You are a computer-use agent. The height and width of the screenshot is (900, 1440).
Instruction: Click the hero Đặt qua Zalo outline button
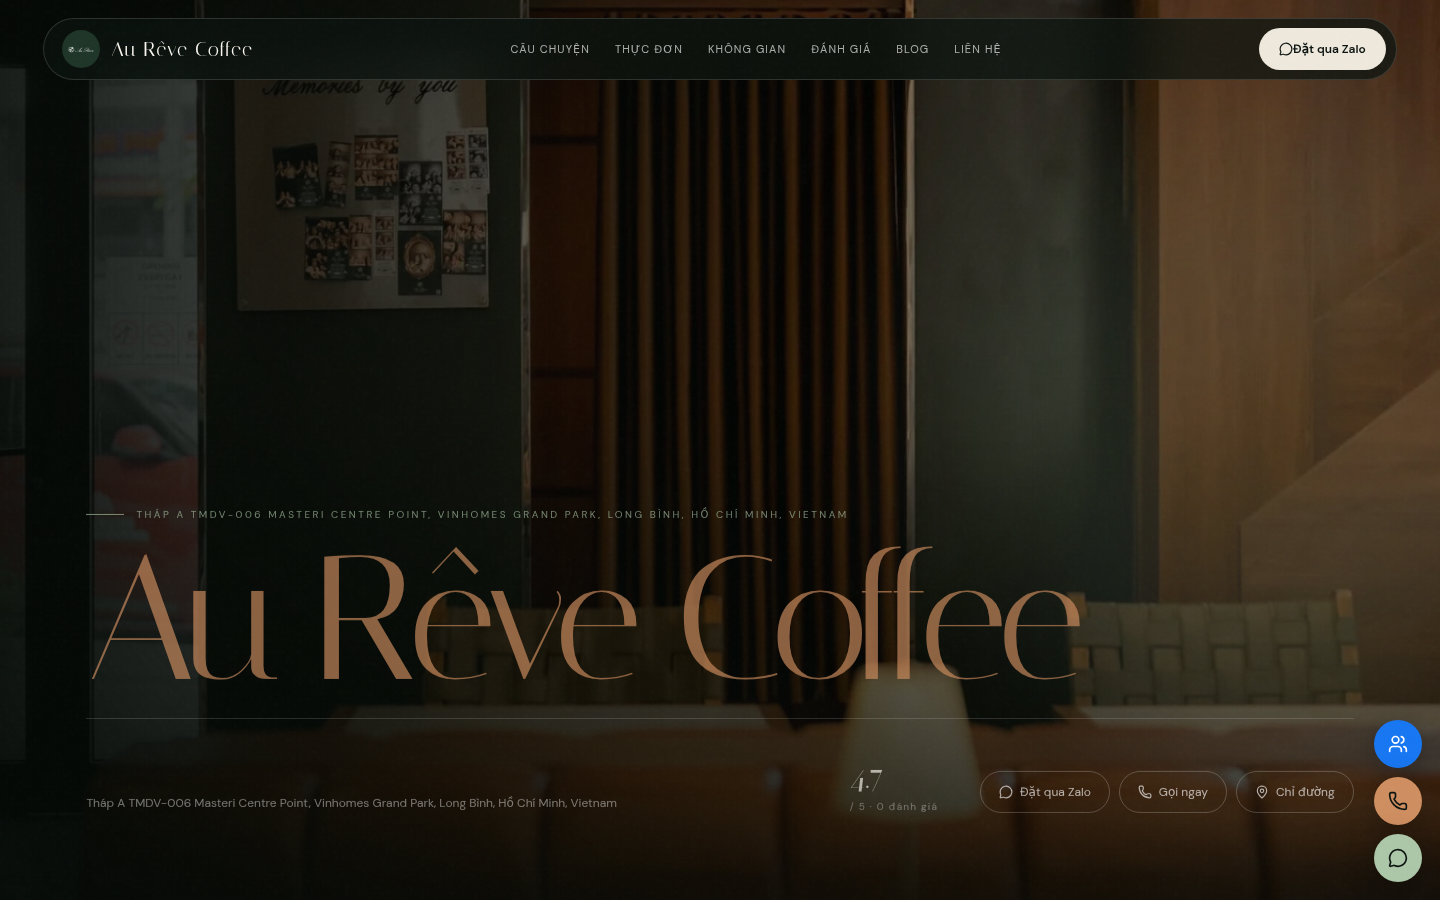pos(1045,792)
